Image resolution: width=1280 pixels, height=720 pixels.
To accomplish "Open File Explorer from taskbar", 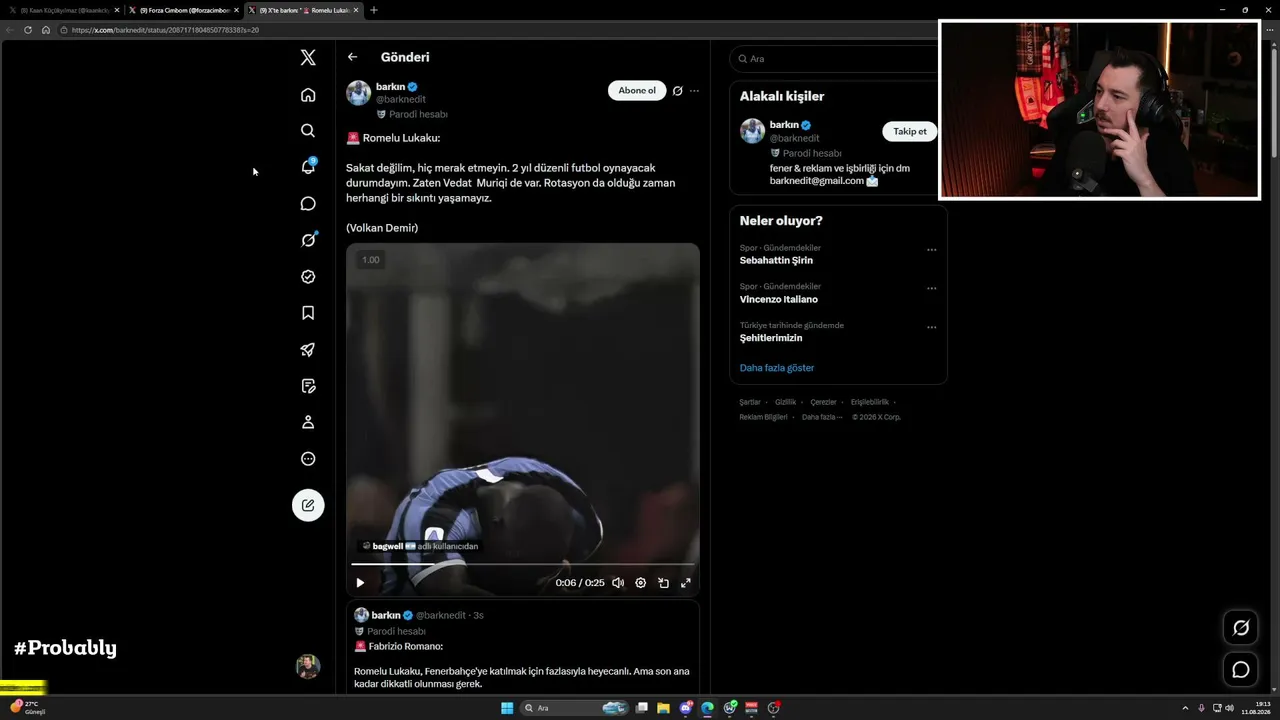I will coord(663,708).
